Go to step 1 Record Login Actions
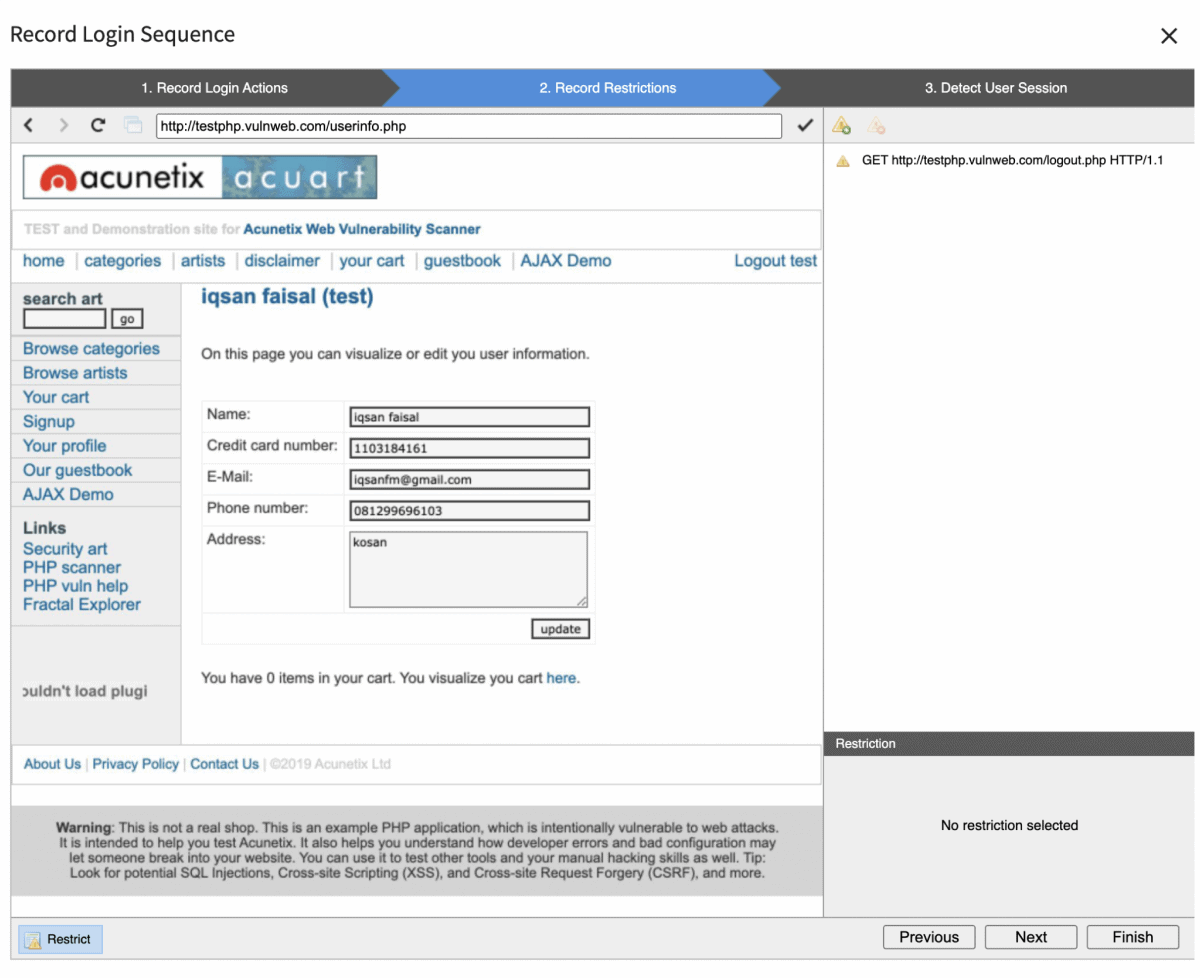The width and height of the screenshot is (1200, 979). click(214, 88)
